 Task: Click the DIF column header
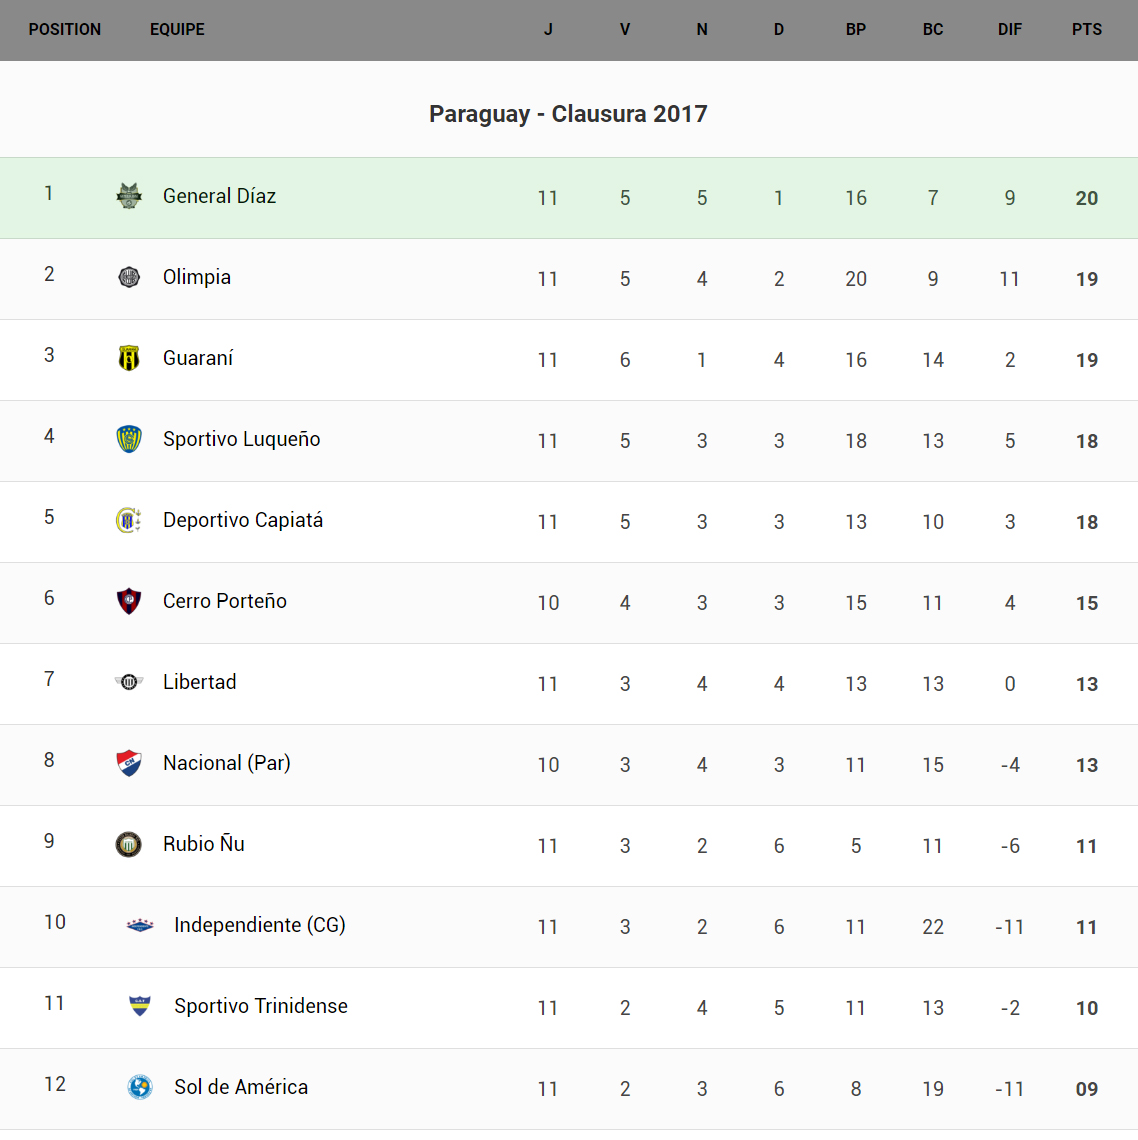pyautogui.click(x=1009, y=30)
